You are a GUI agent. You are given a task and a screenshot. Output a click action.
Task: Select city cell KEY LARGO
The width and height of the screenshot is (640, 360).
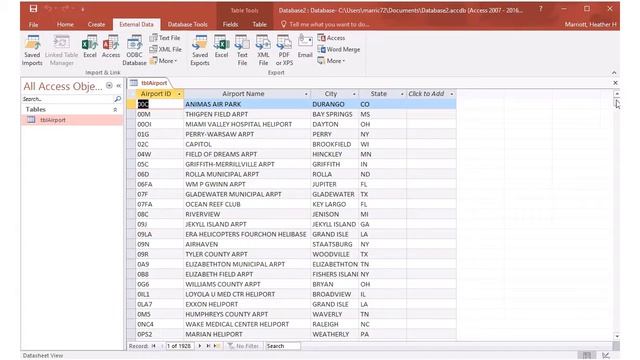[335, 204]
